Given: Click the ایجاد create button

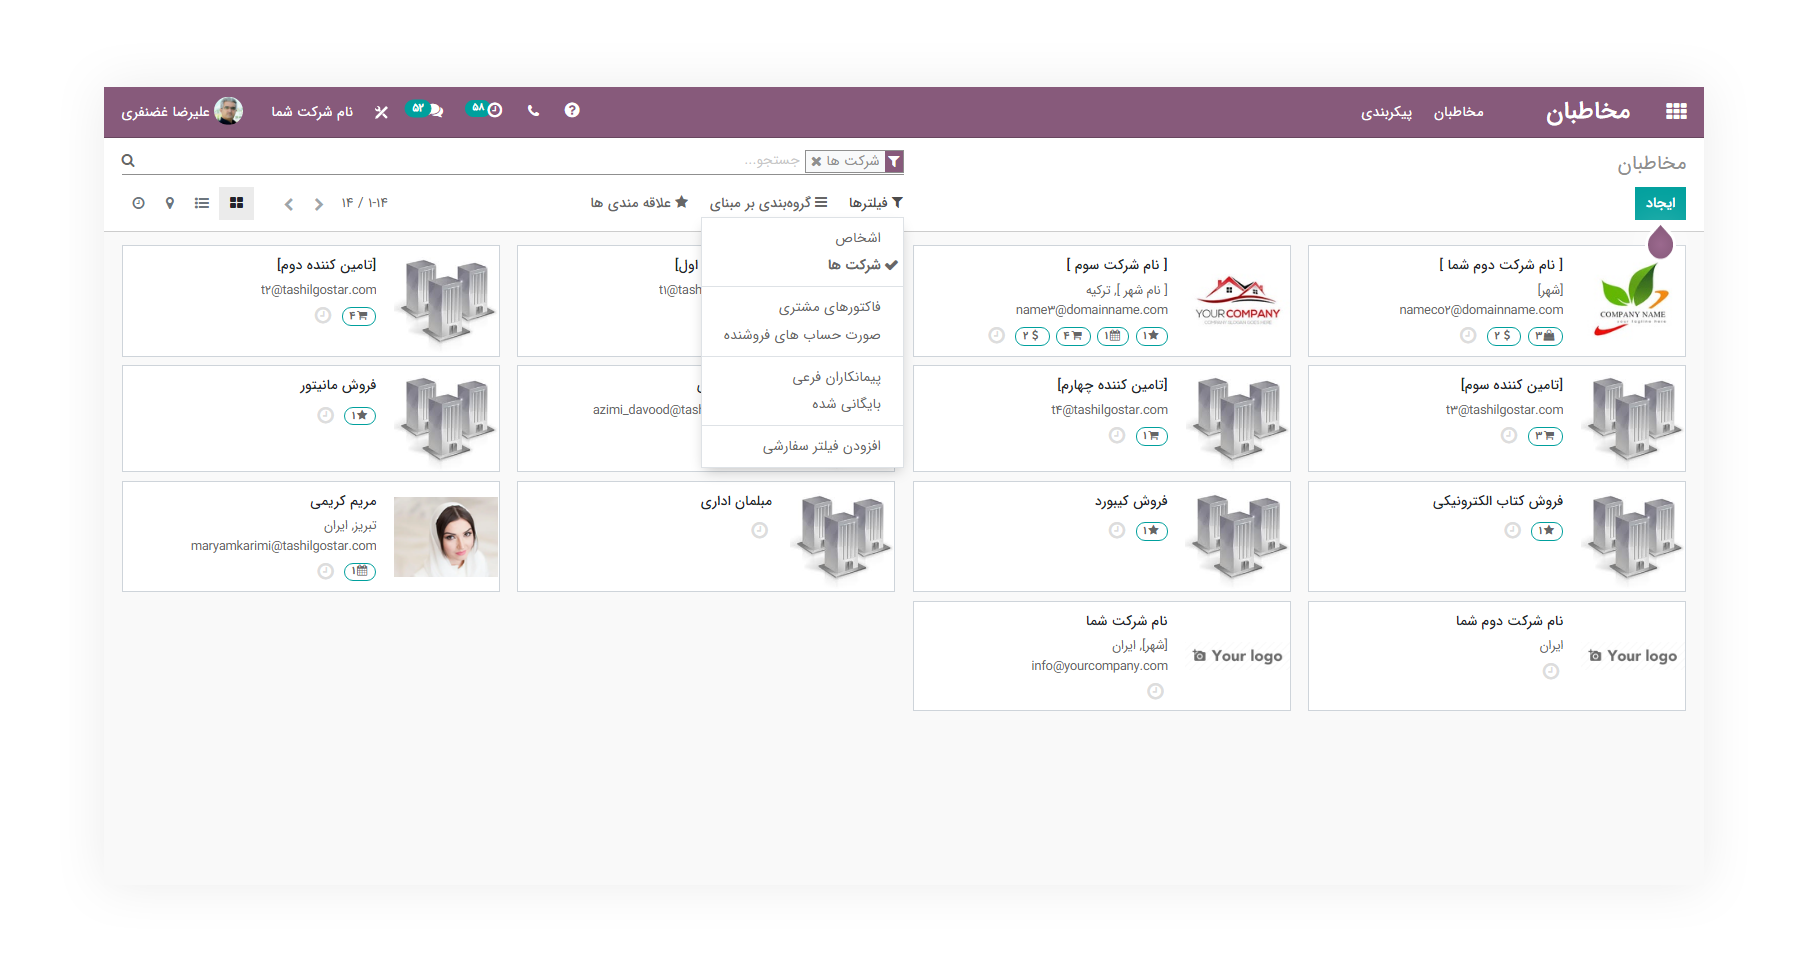Looking at the screenshot, I should [x=1660, y=203].
